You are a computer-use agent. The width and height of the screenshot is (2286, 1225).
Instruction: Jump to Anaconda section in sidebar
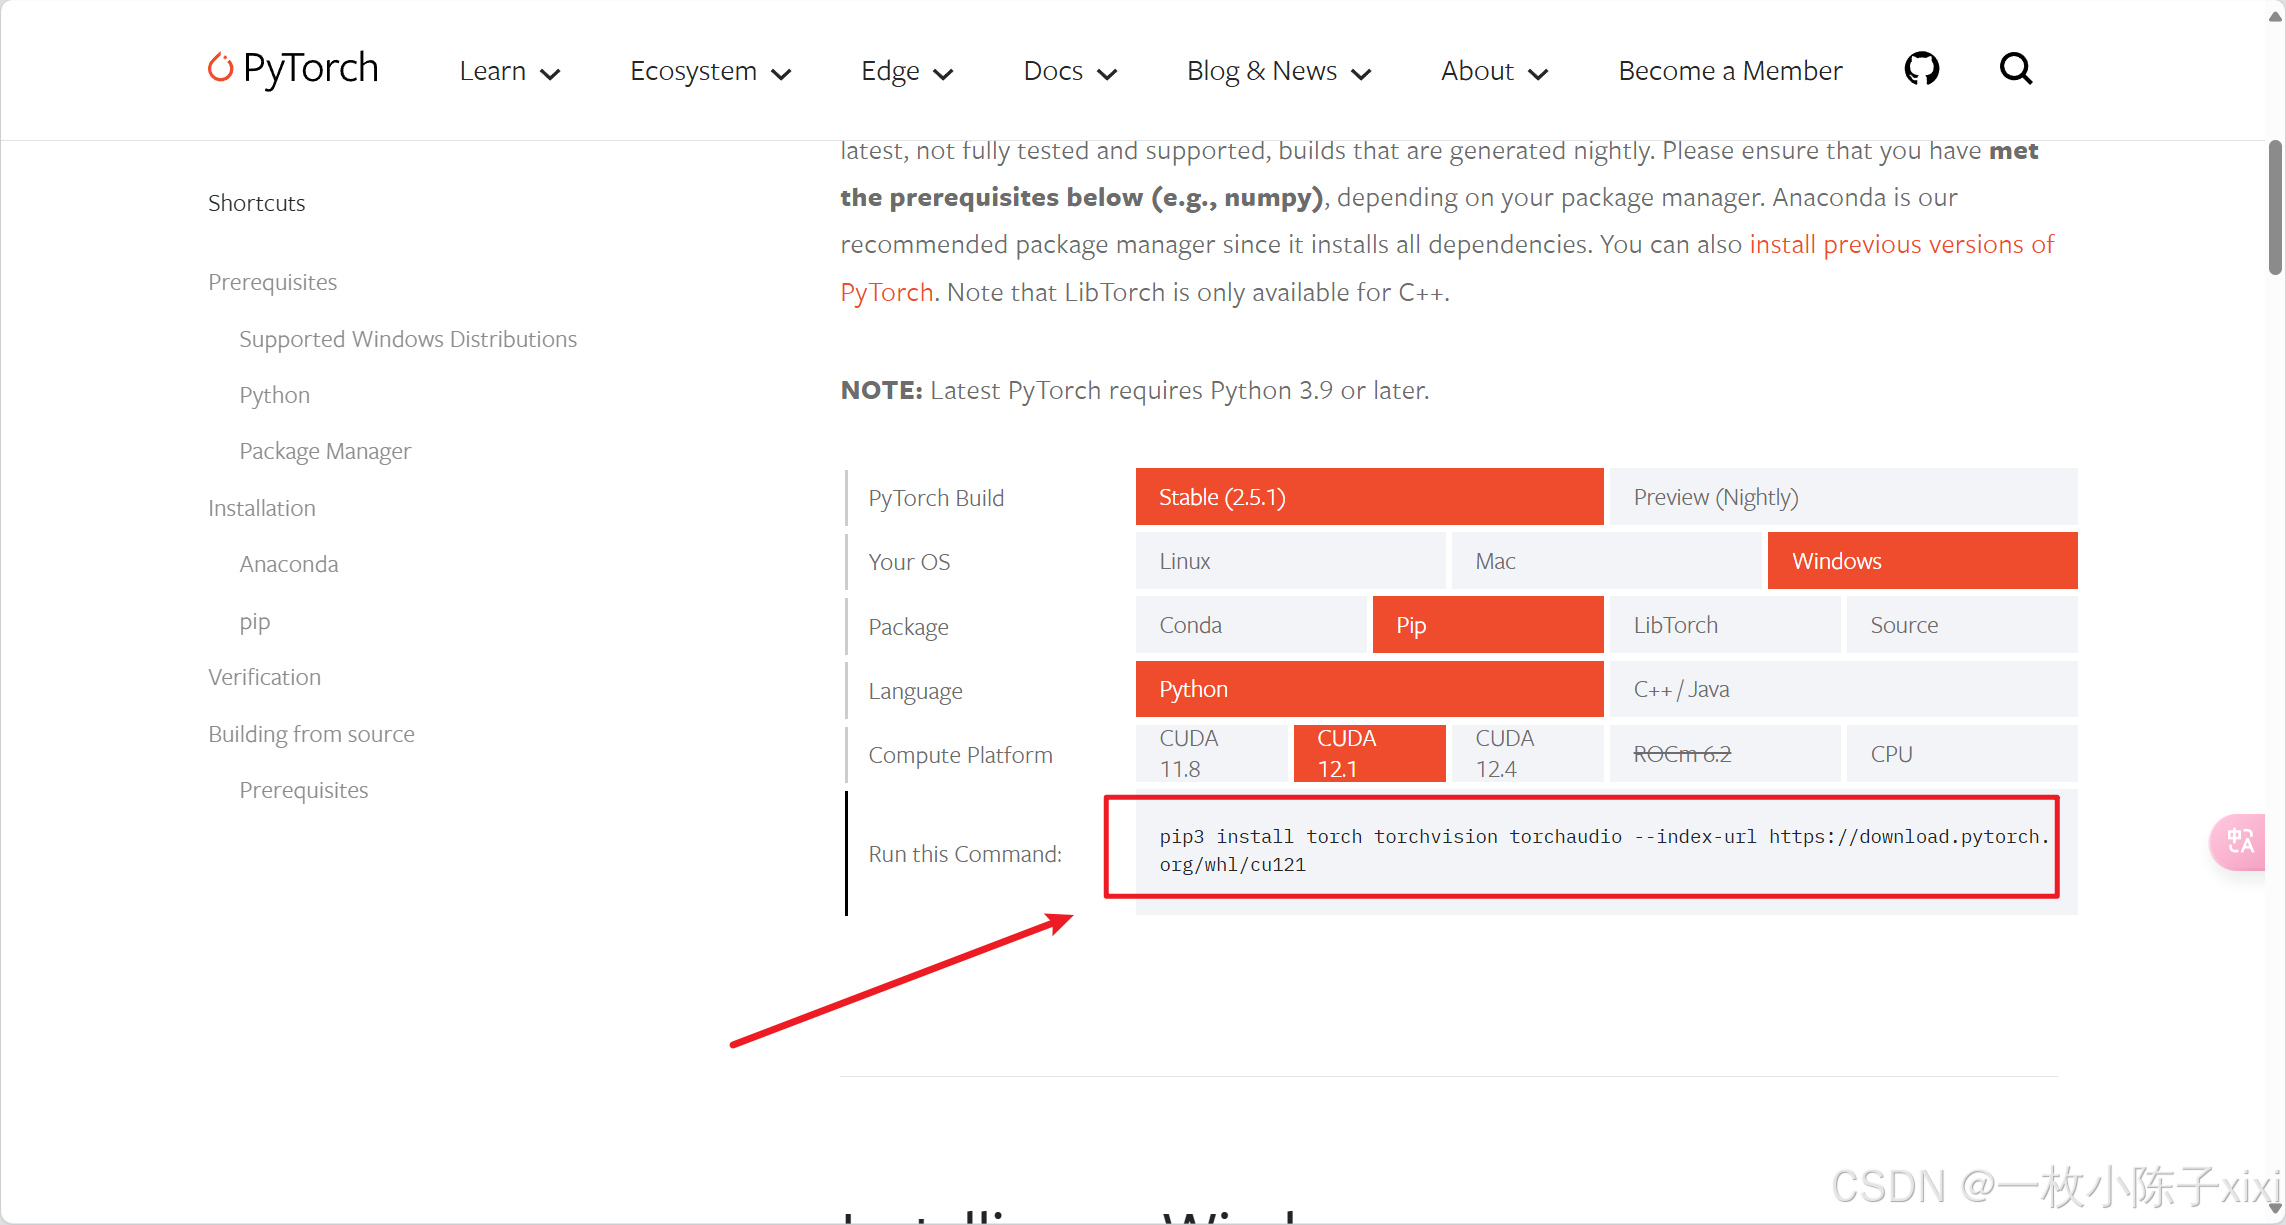click(x=289, y=564)
